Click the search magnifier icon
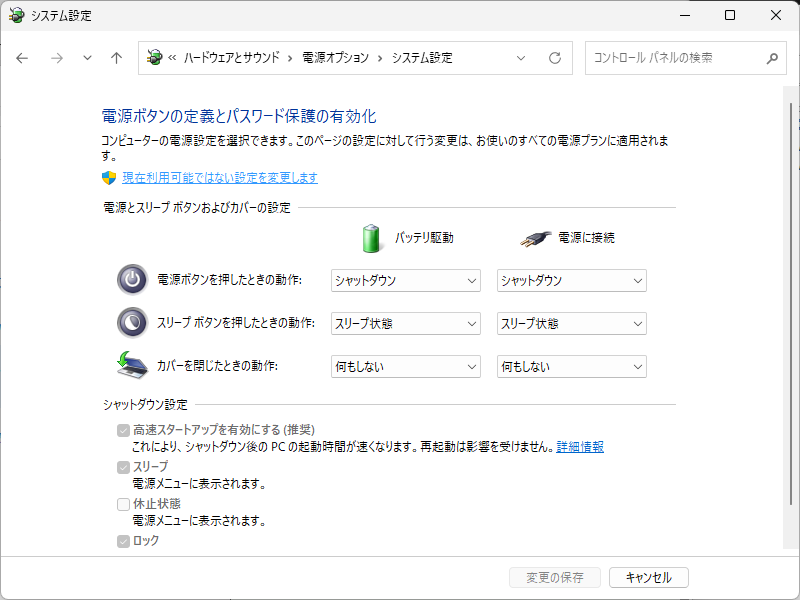The width and height of the screenshot is (800, 600). pyautogui.click(x=772, y=58)
